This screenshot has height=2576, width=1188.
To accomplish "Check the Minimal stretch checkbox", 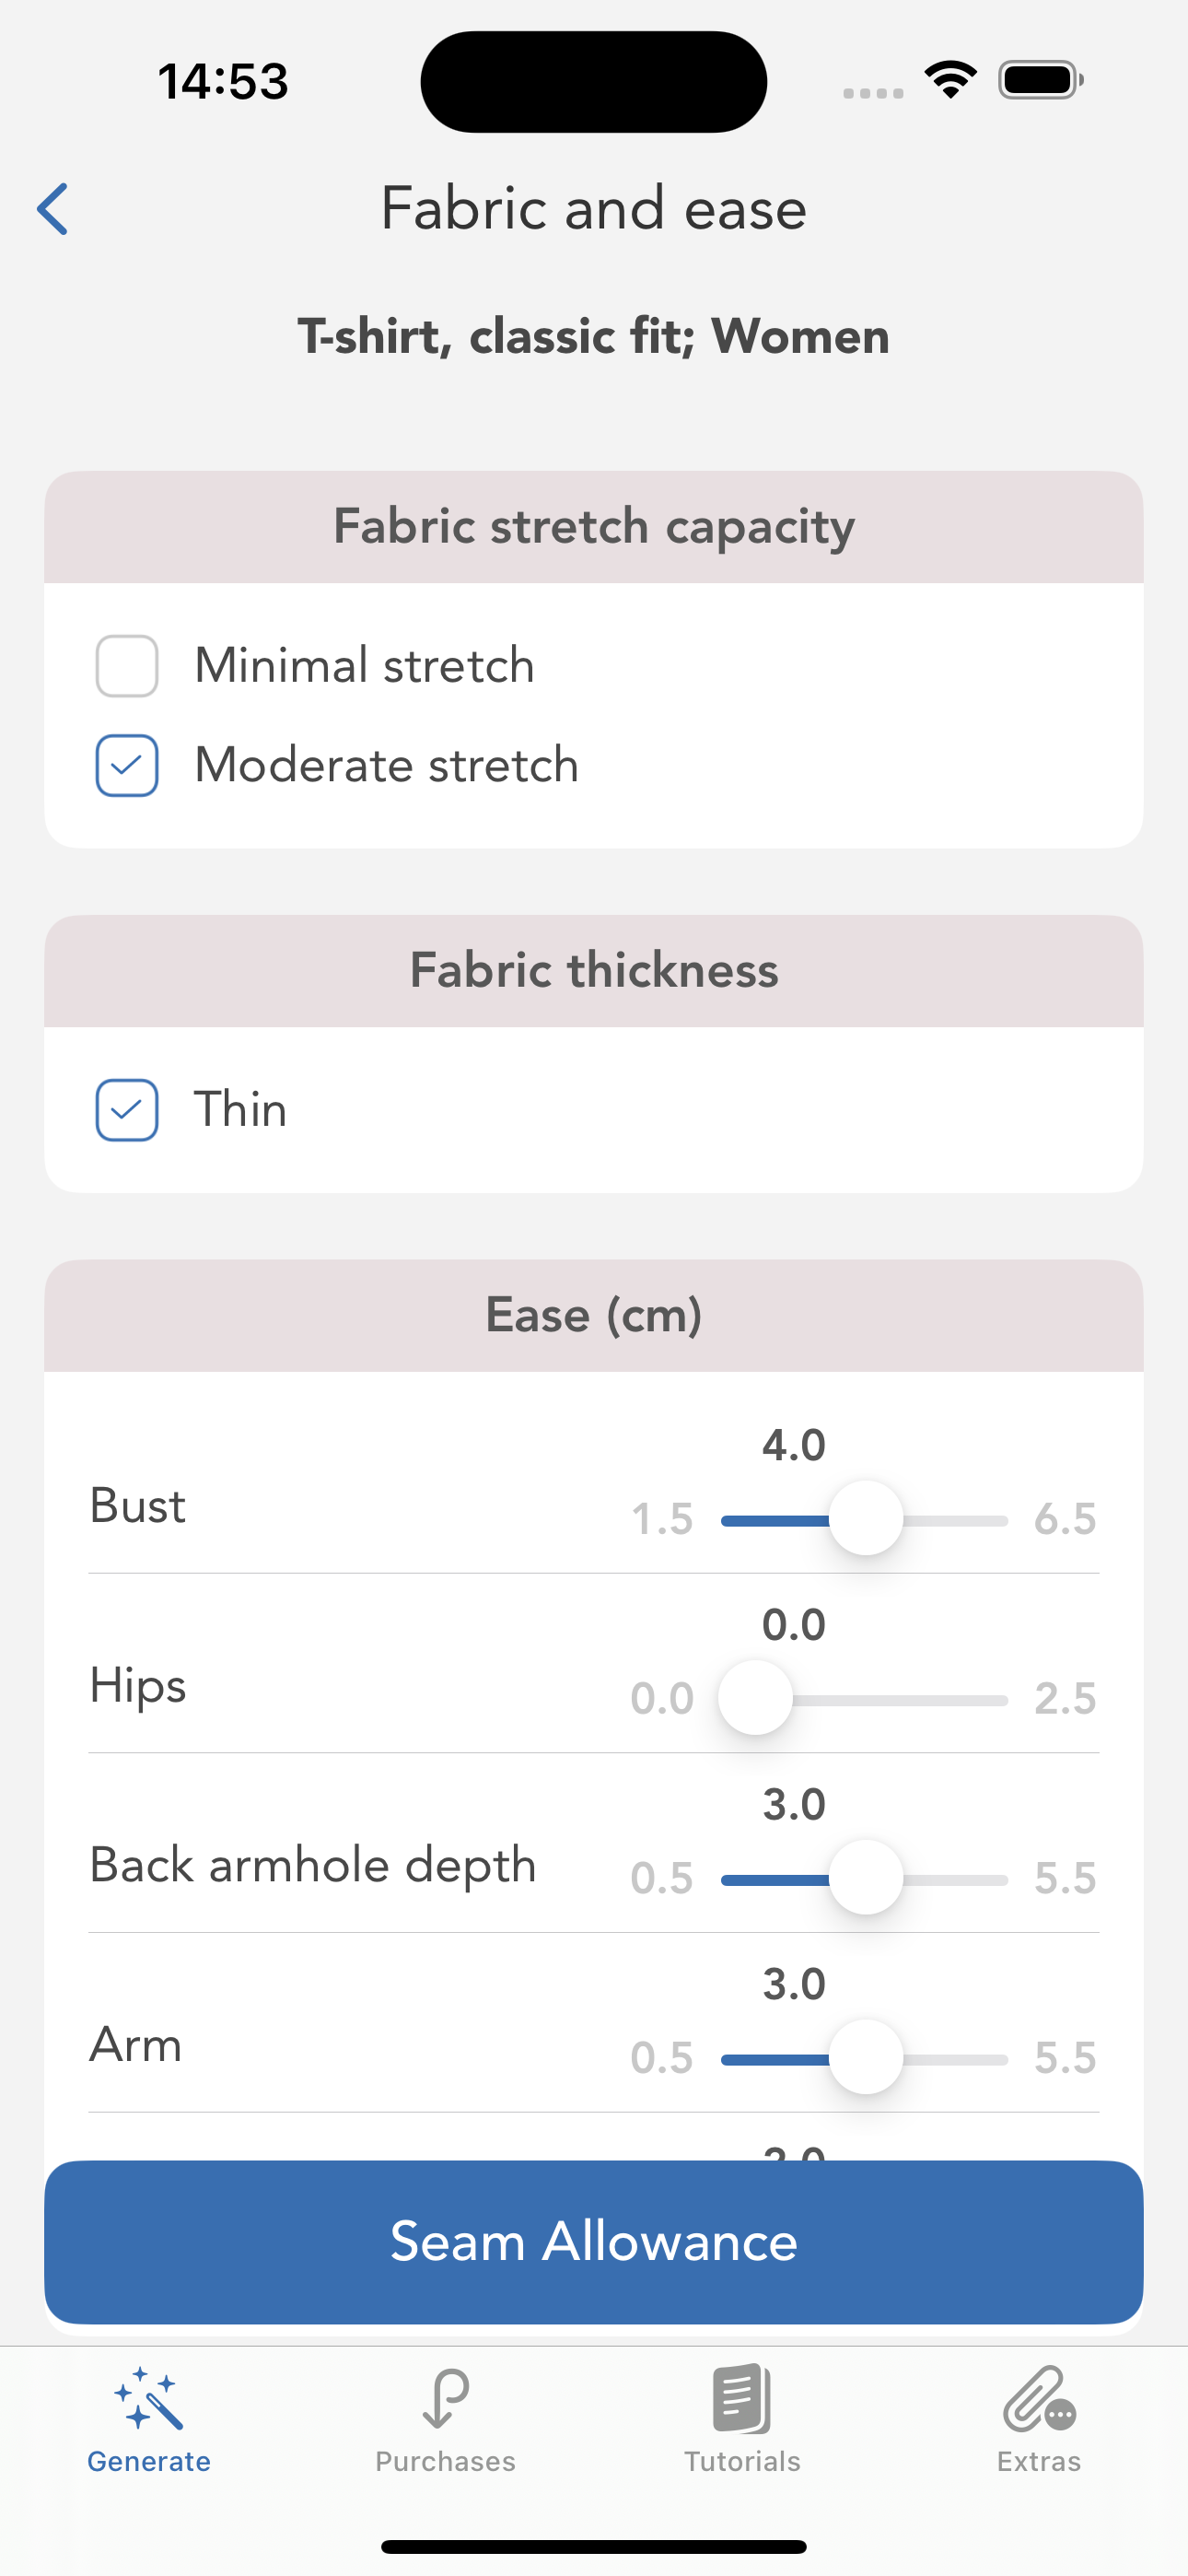I will pos(127,666).
